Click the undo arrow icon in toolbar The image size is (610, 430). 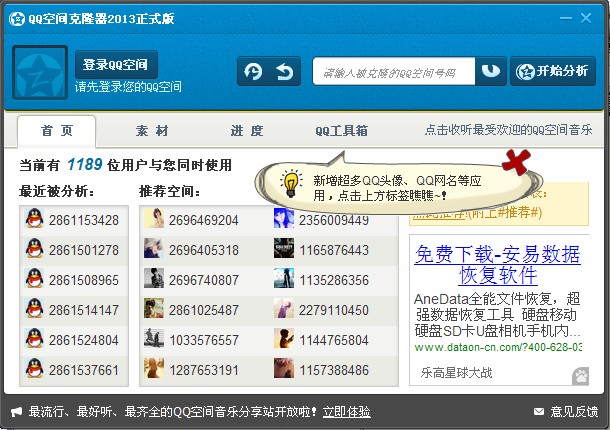click(285, 72)
